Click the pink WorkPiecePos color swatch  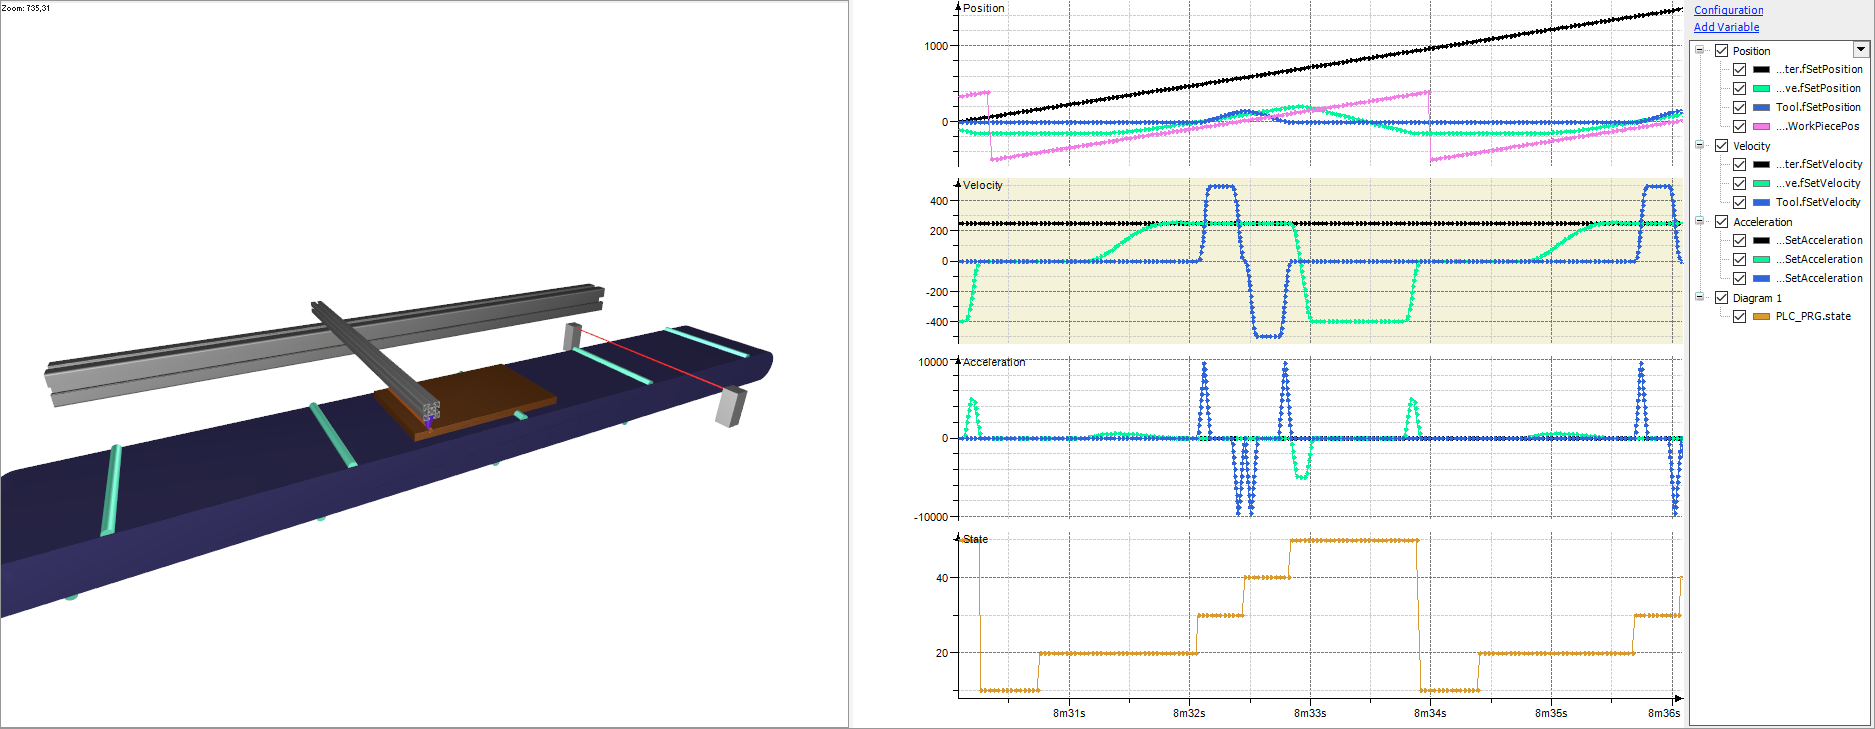click(1761, 126)
